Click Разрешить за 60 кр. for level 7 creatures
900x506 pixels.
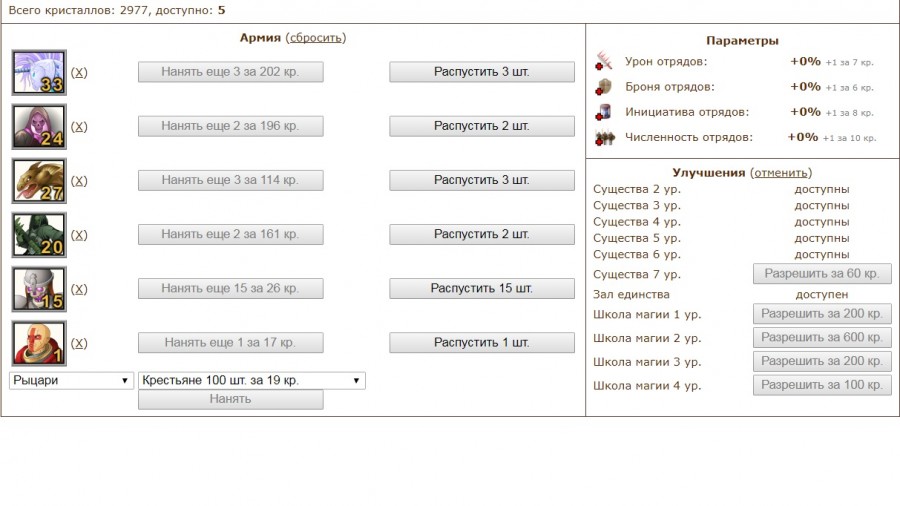coord(822,274)
